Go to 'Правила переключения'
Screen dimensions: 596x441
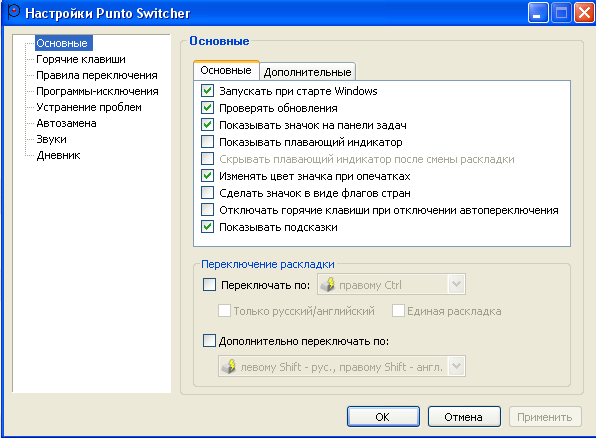tap(97, 75)
